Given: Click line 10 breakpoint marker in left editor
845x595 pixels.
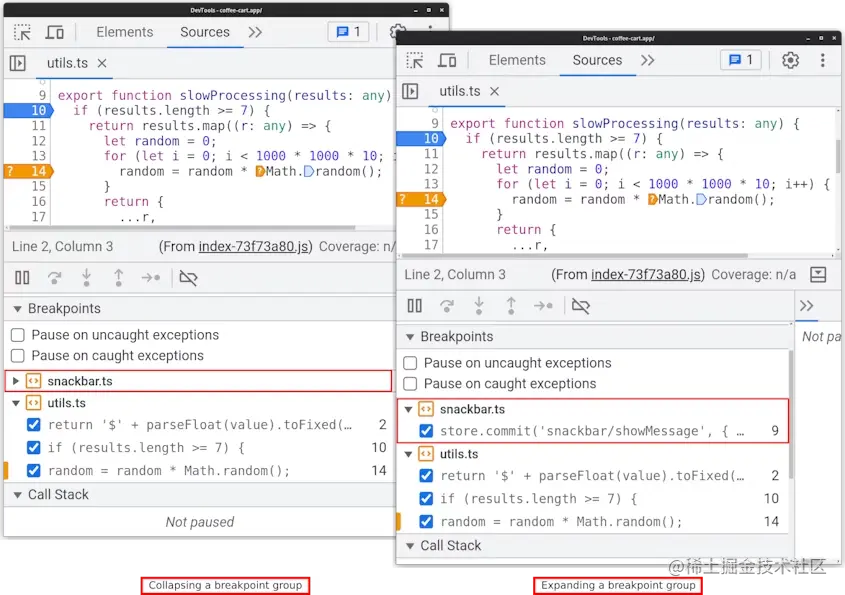Looking at the screenshot, I should point(29,110).
